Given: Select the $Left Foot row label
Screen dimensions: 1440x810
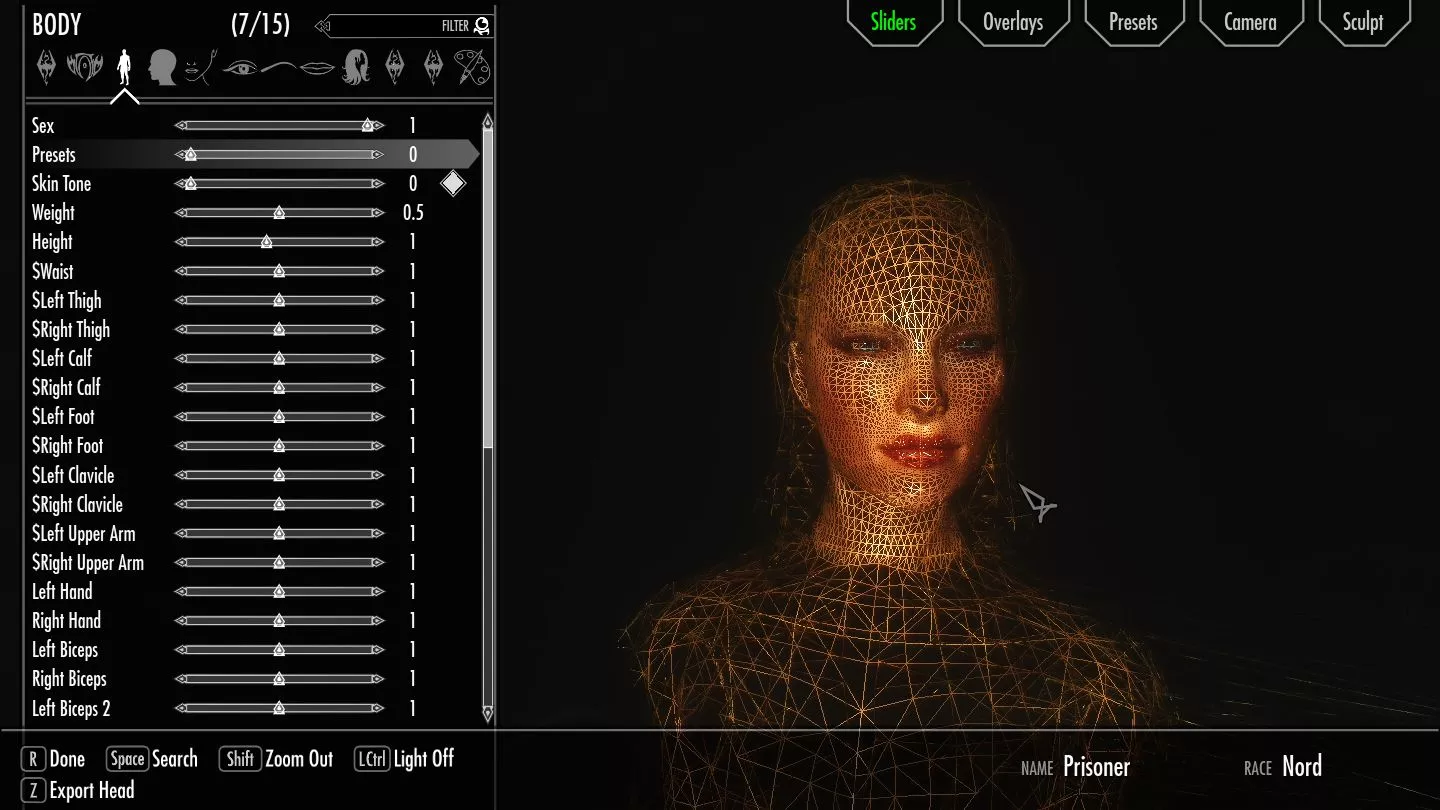Looking at the screenshot, I should [63, 416].
